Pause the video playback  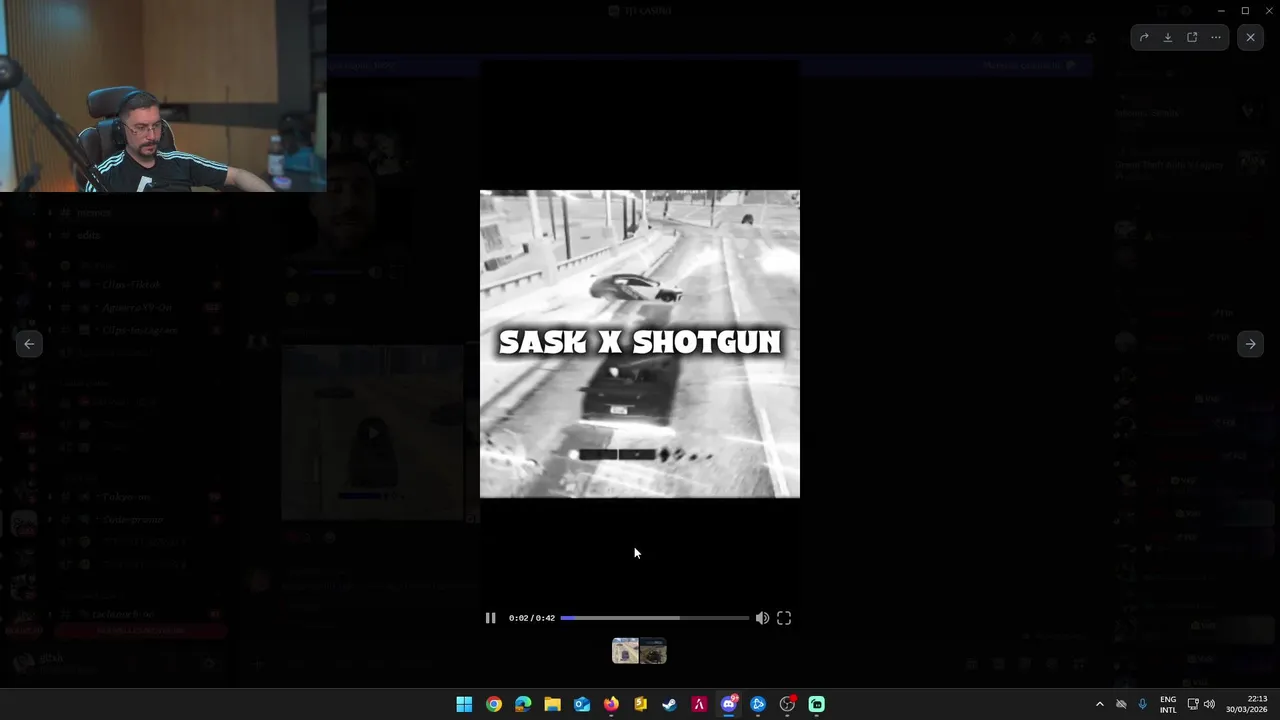point(490,618)
